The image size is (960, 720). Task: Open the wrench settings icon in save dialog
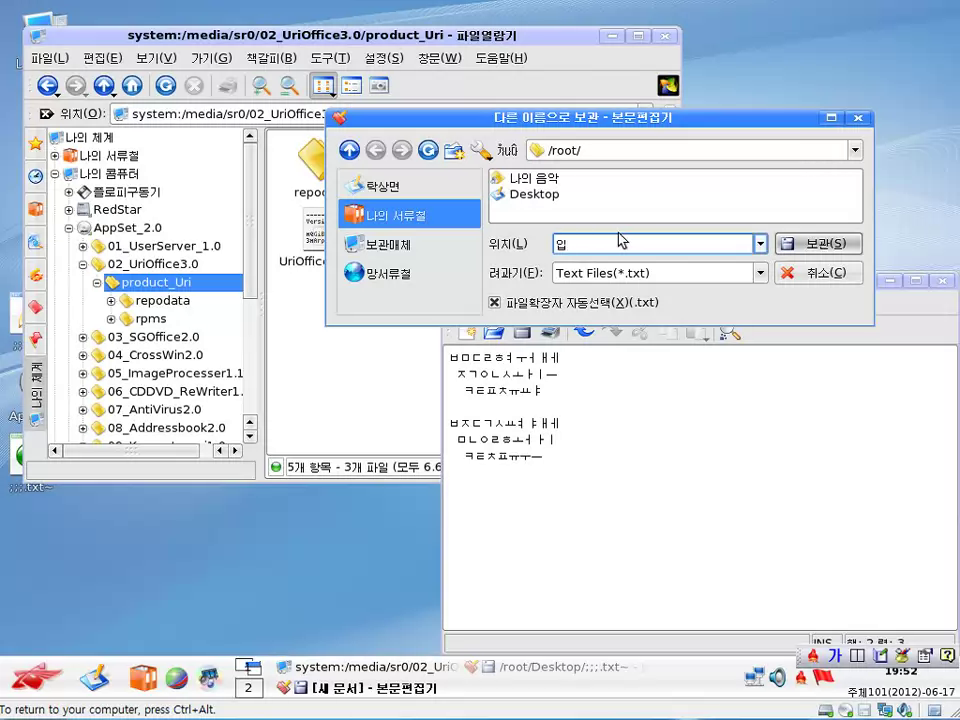(481, 150)
